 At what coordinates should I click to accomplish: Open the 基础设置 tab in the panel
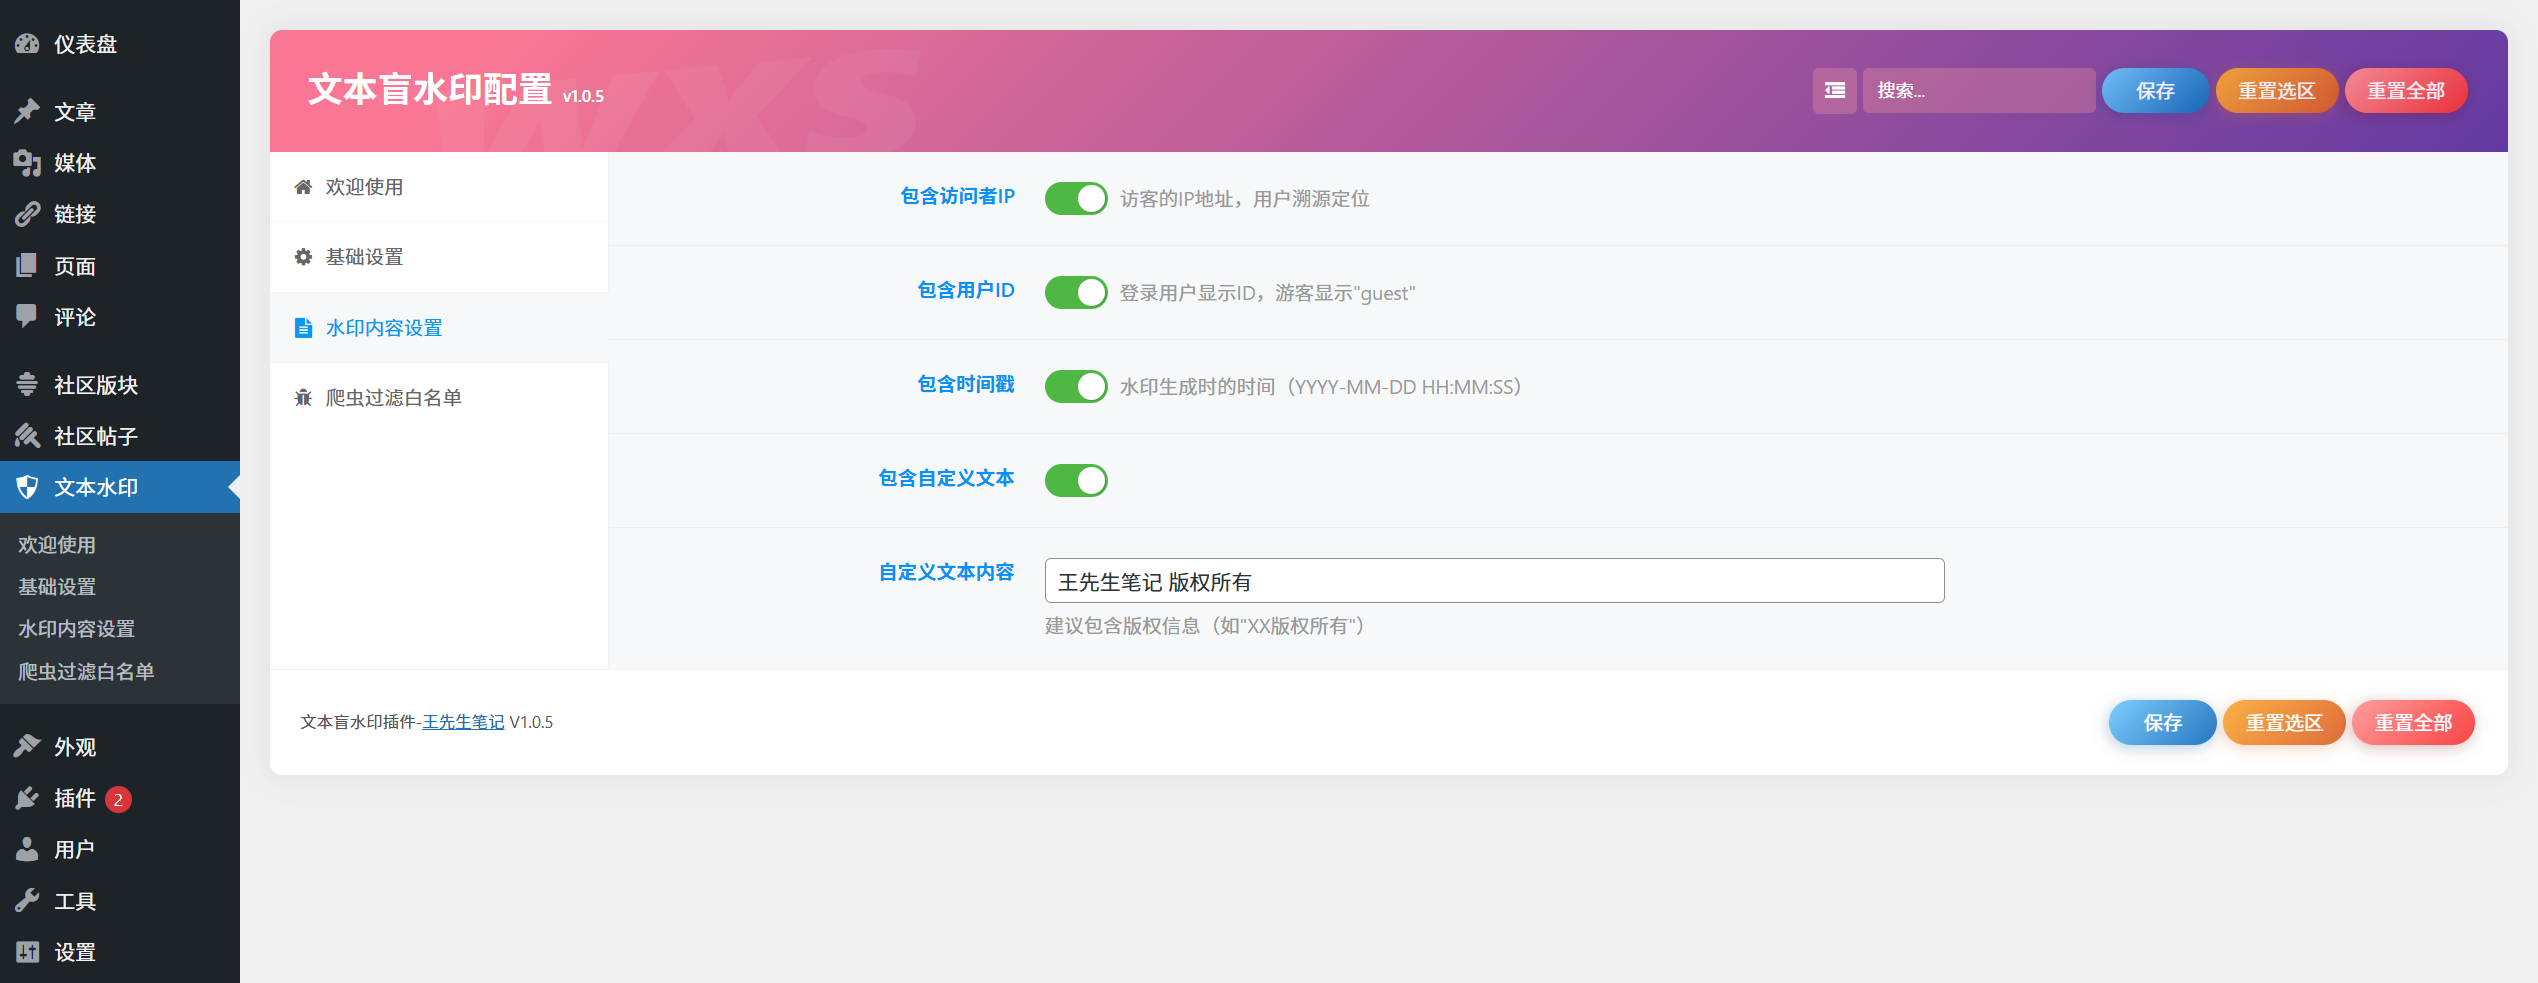point(364,257)
